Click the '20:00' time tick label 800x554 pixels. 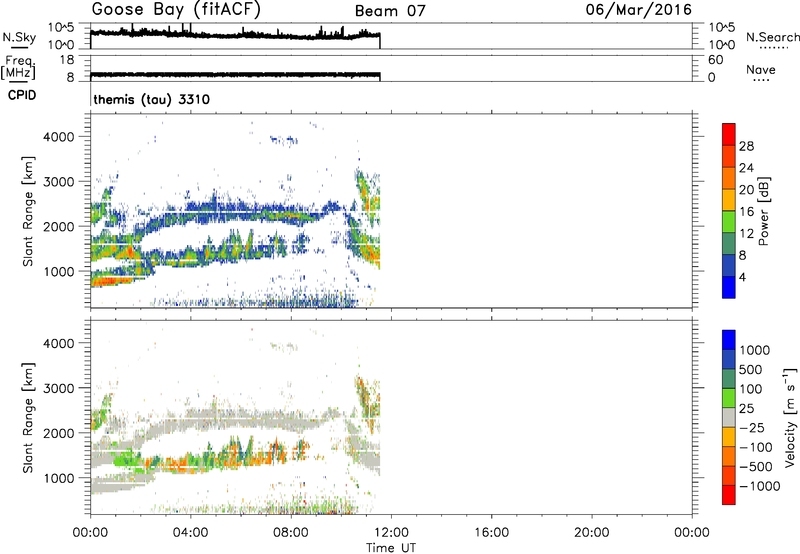coord(592,533)
